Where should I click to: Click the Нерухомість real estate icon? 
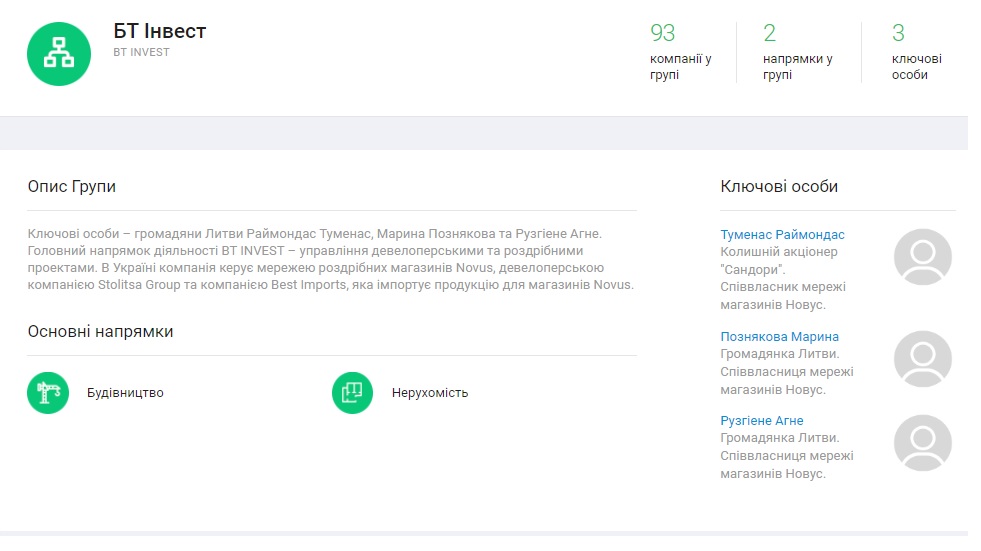coord(352,392)
